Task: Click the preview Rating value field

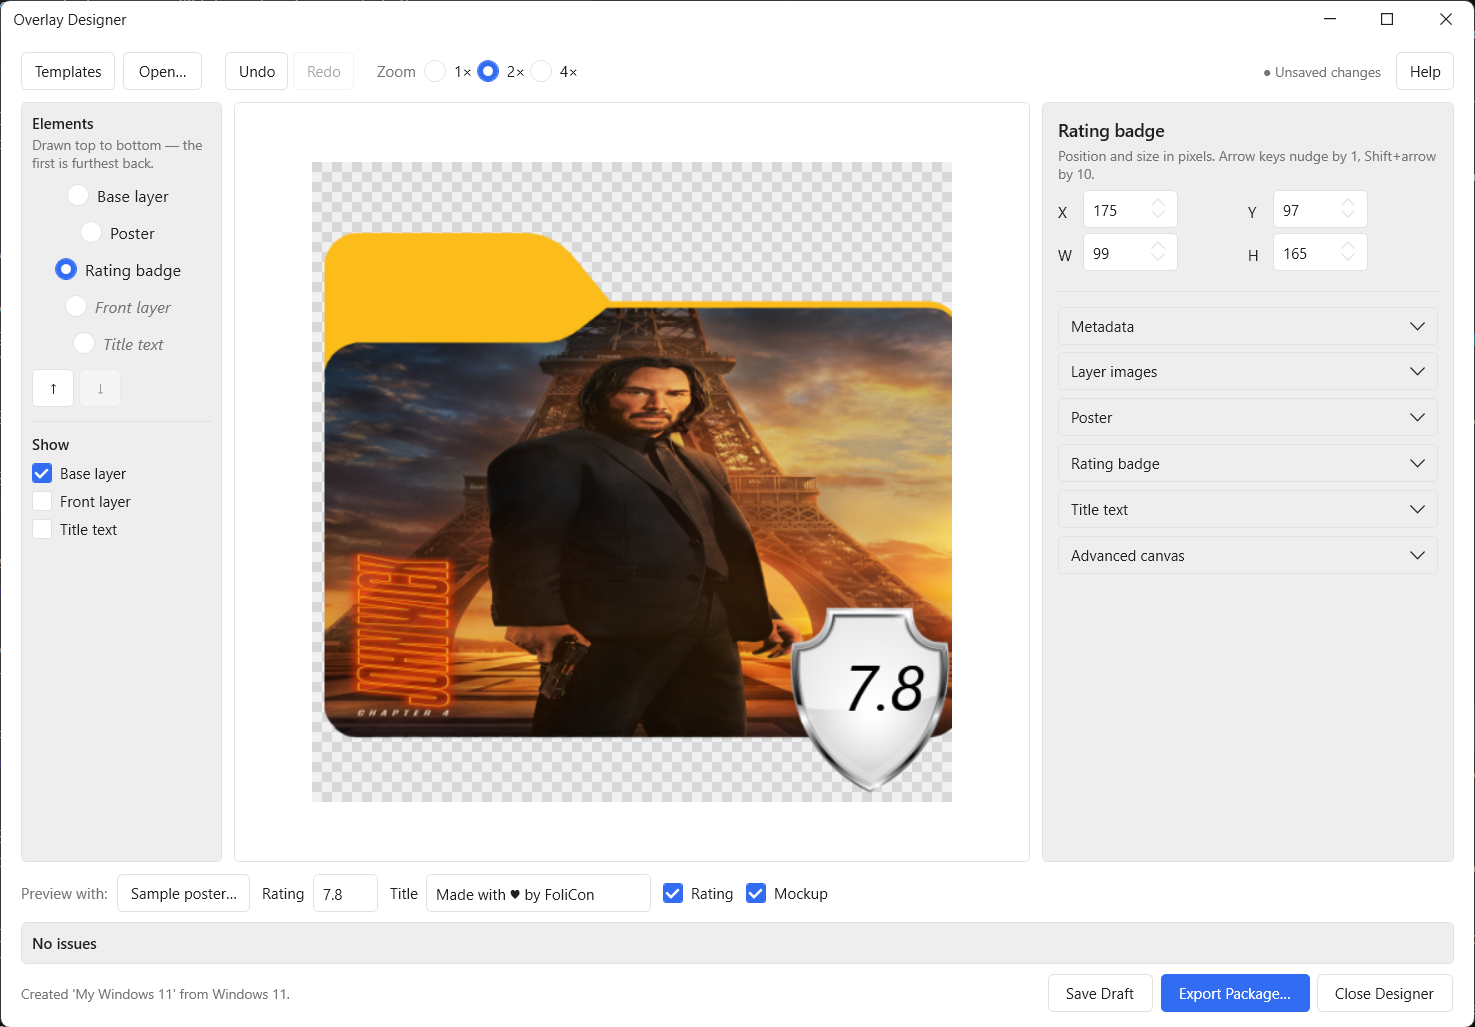Action: pos(345,893)
